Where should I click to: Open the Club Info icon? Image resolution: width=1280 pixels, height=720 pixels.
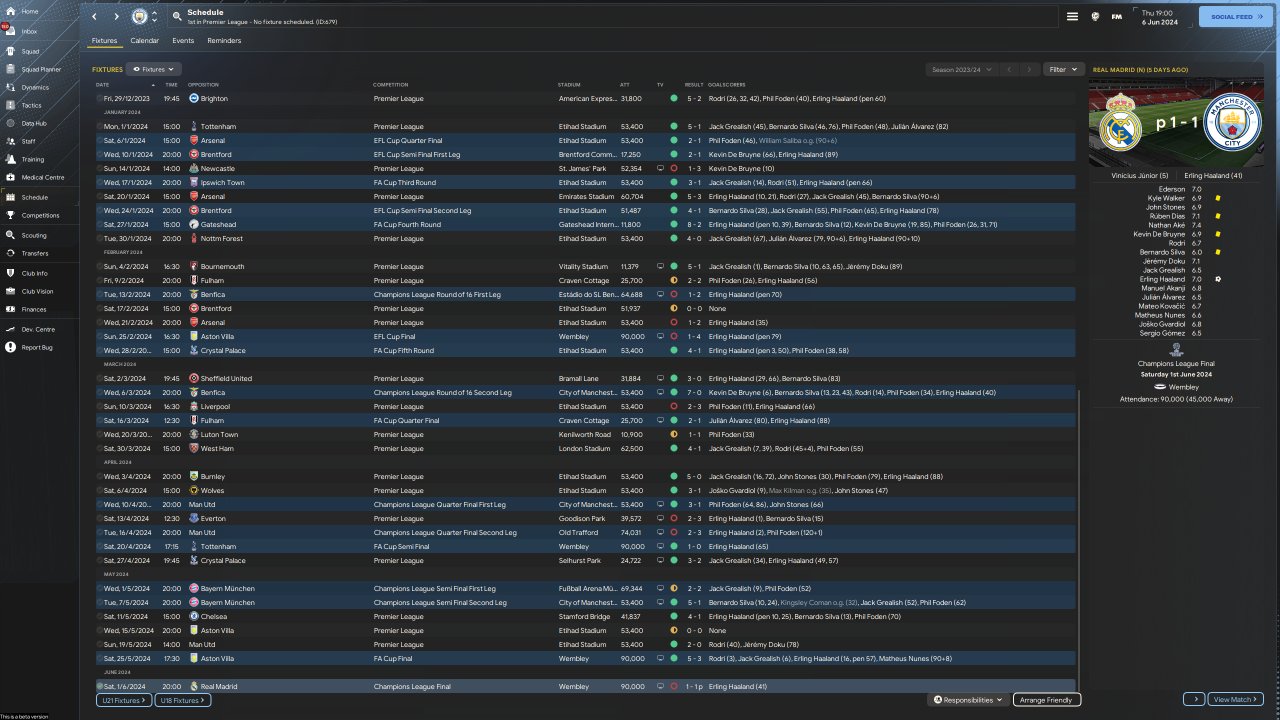coord(9,273)
